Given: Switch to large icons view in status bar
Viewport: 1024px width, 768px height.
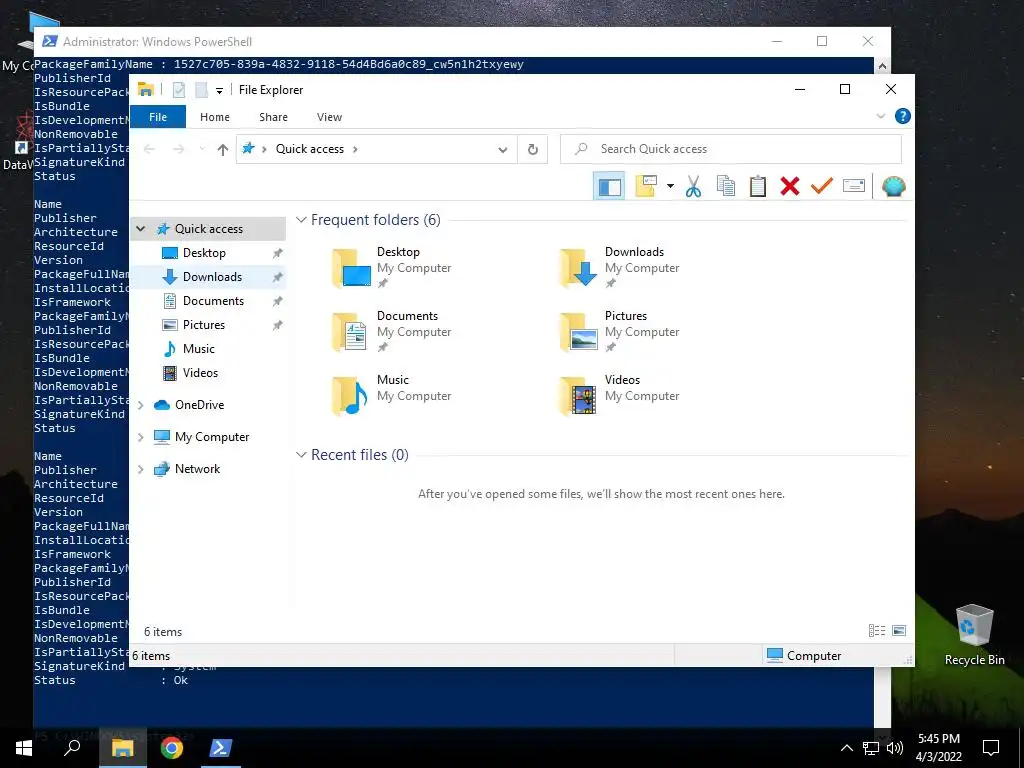Looking at the screenshot, I should pos(899,631).
